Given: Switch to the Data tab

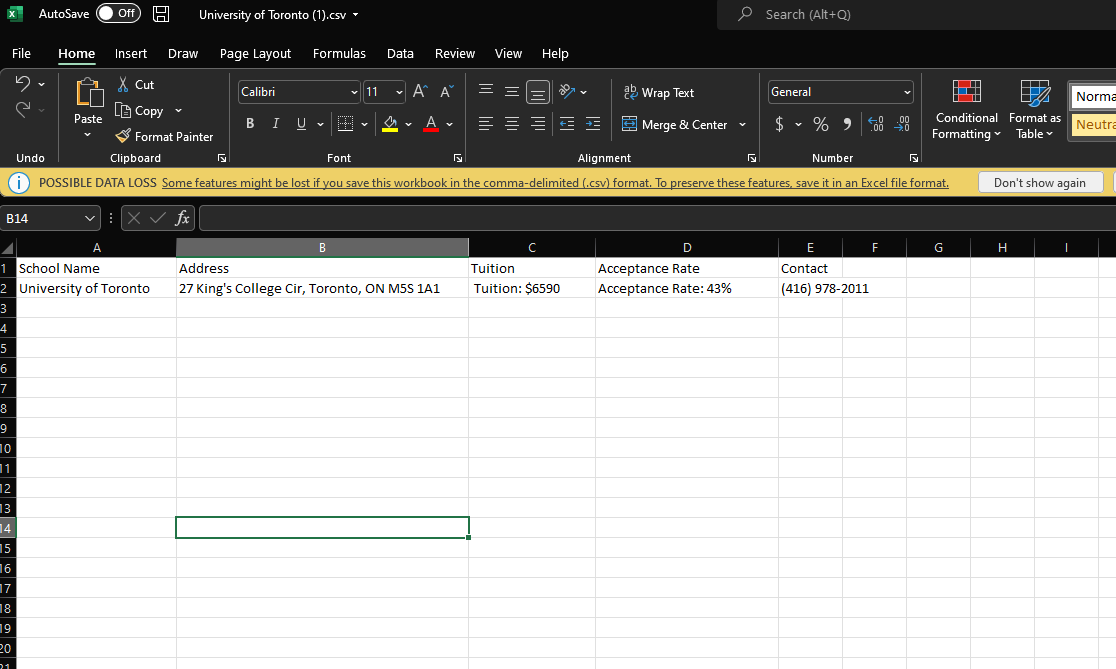Looking at the screenshot, I should tap(400, 53).
